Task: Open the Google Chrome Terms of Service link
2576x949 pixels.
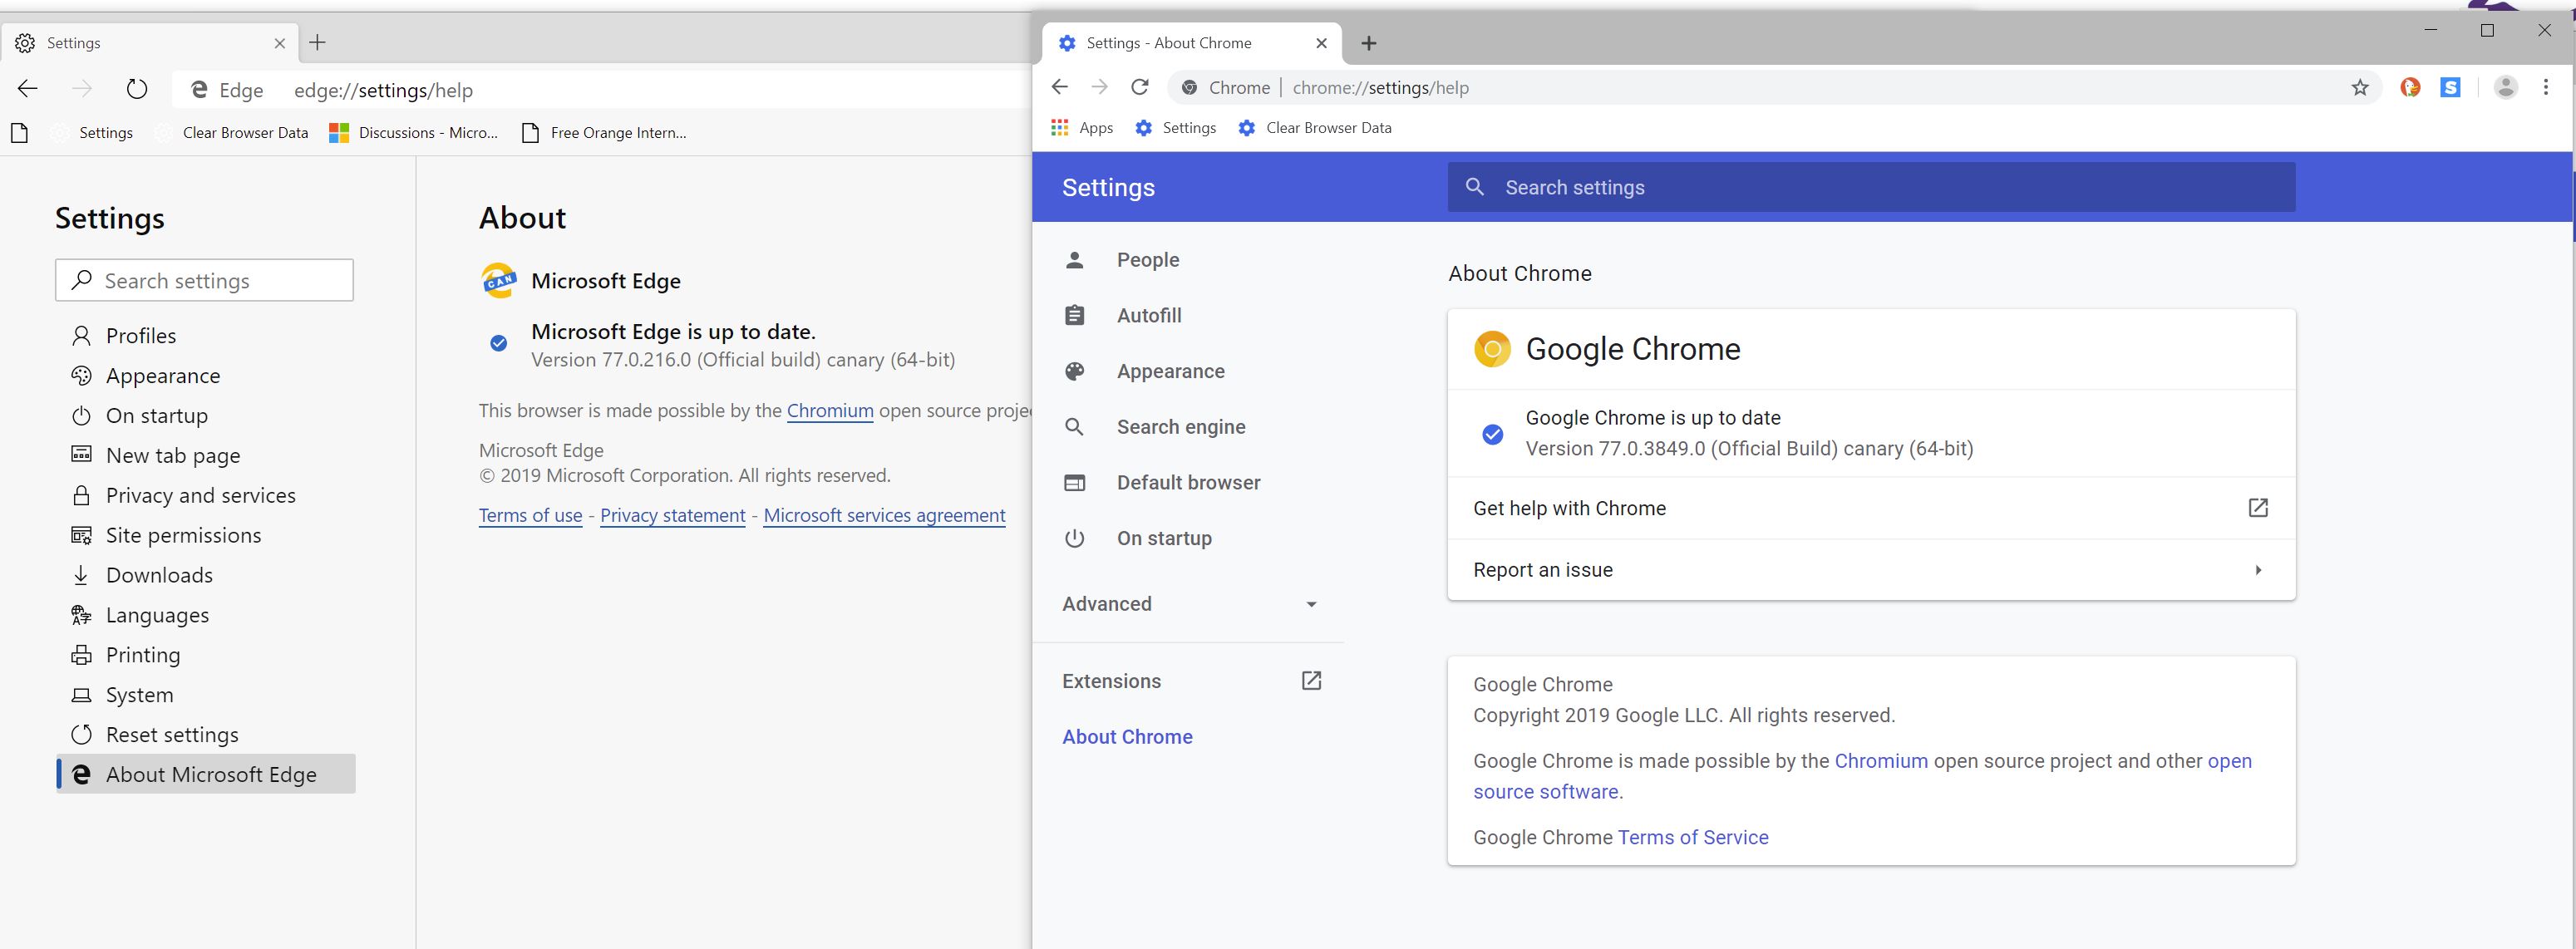Action: coord(1692,838)
